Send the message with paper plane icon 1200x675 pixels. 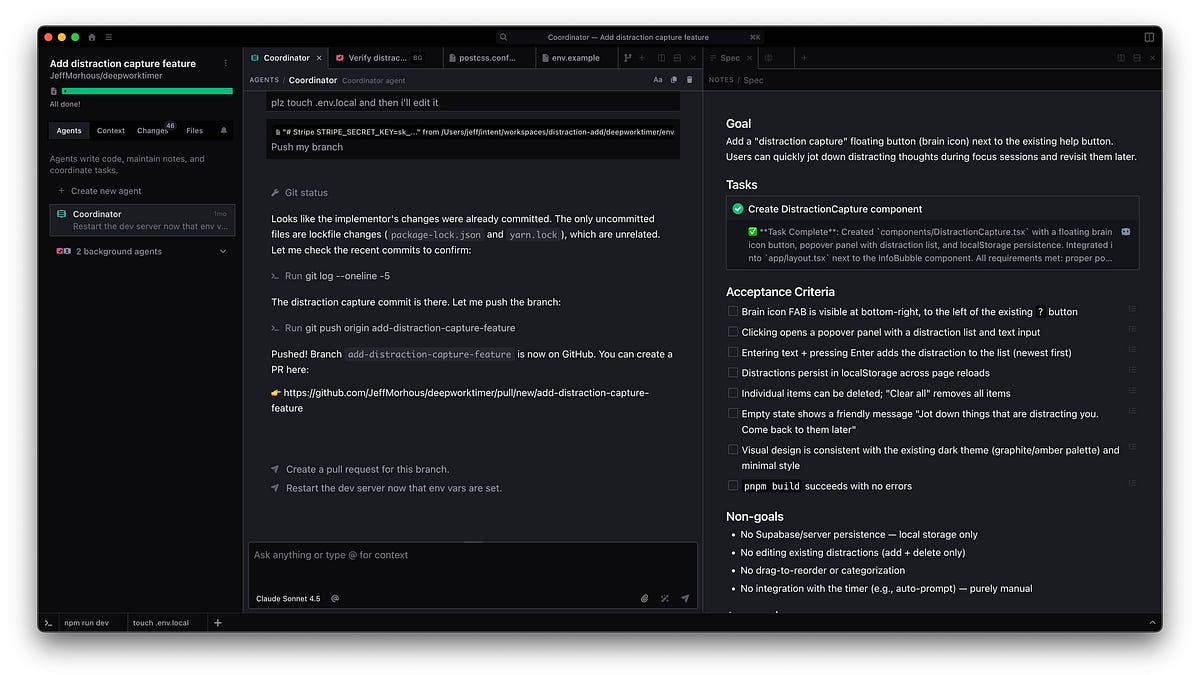coord(685,598)
